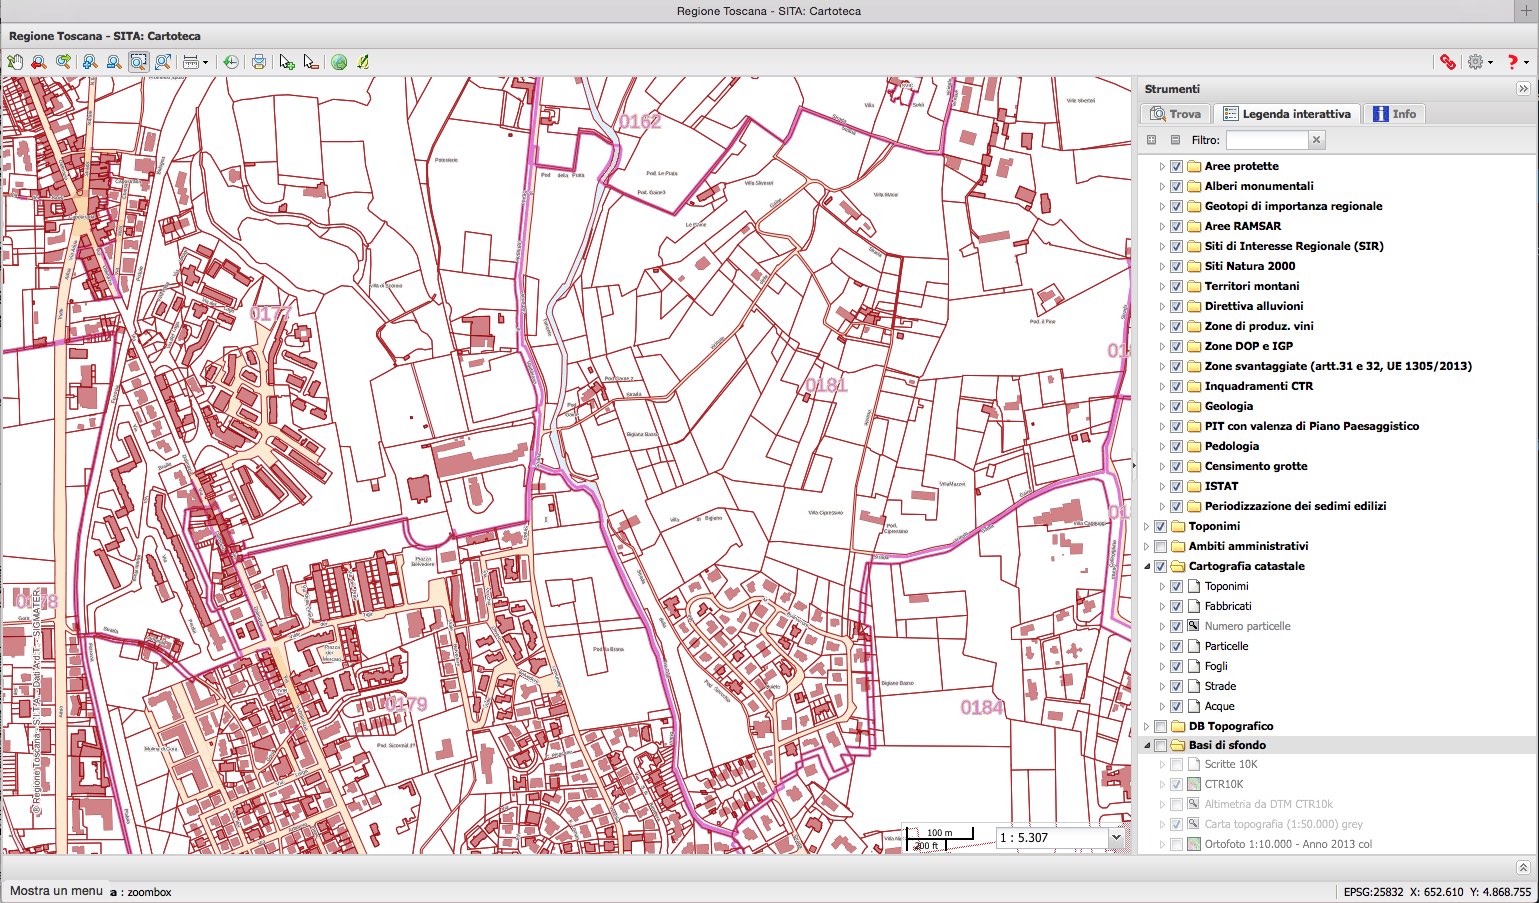The height and width of the screenshot is (903, 1539).
Task: Open the Info tab
Action: 1394,114
